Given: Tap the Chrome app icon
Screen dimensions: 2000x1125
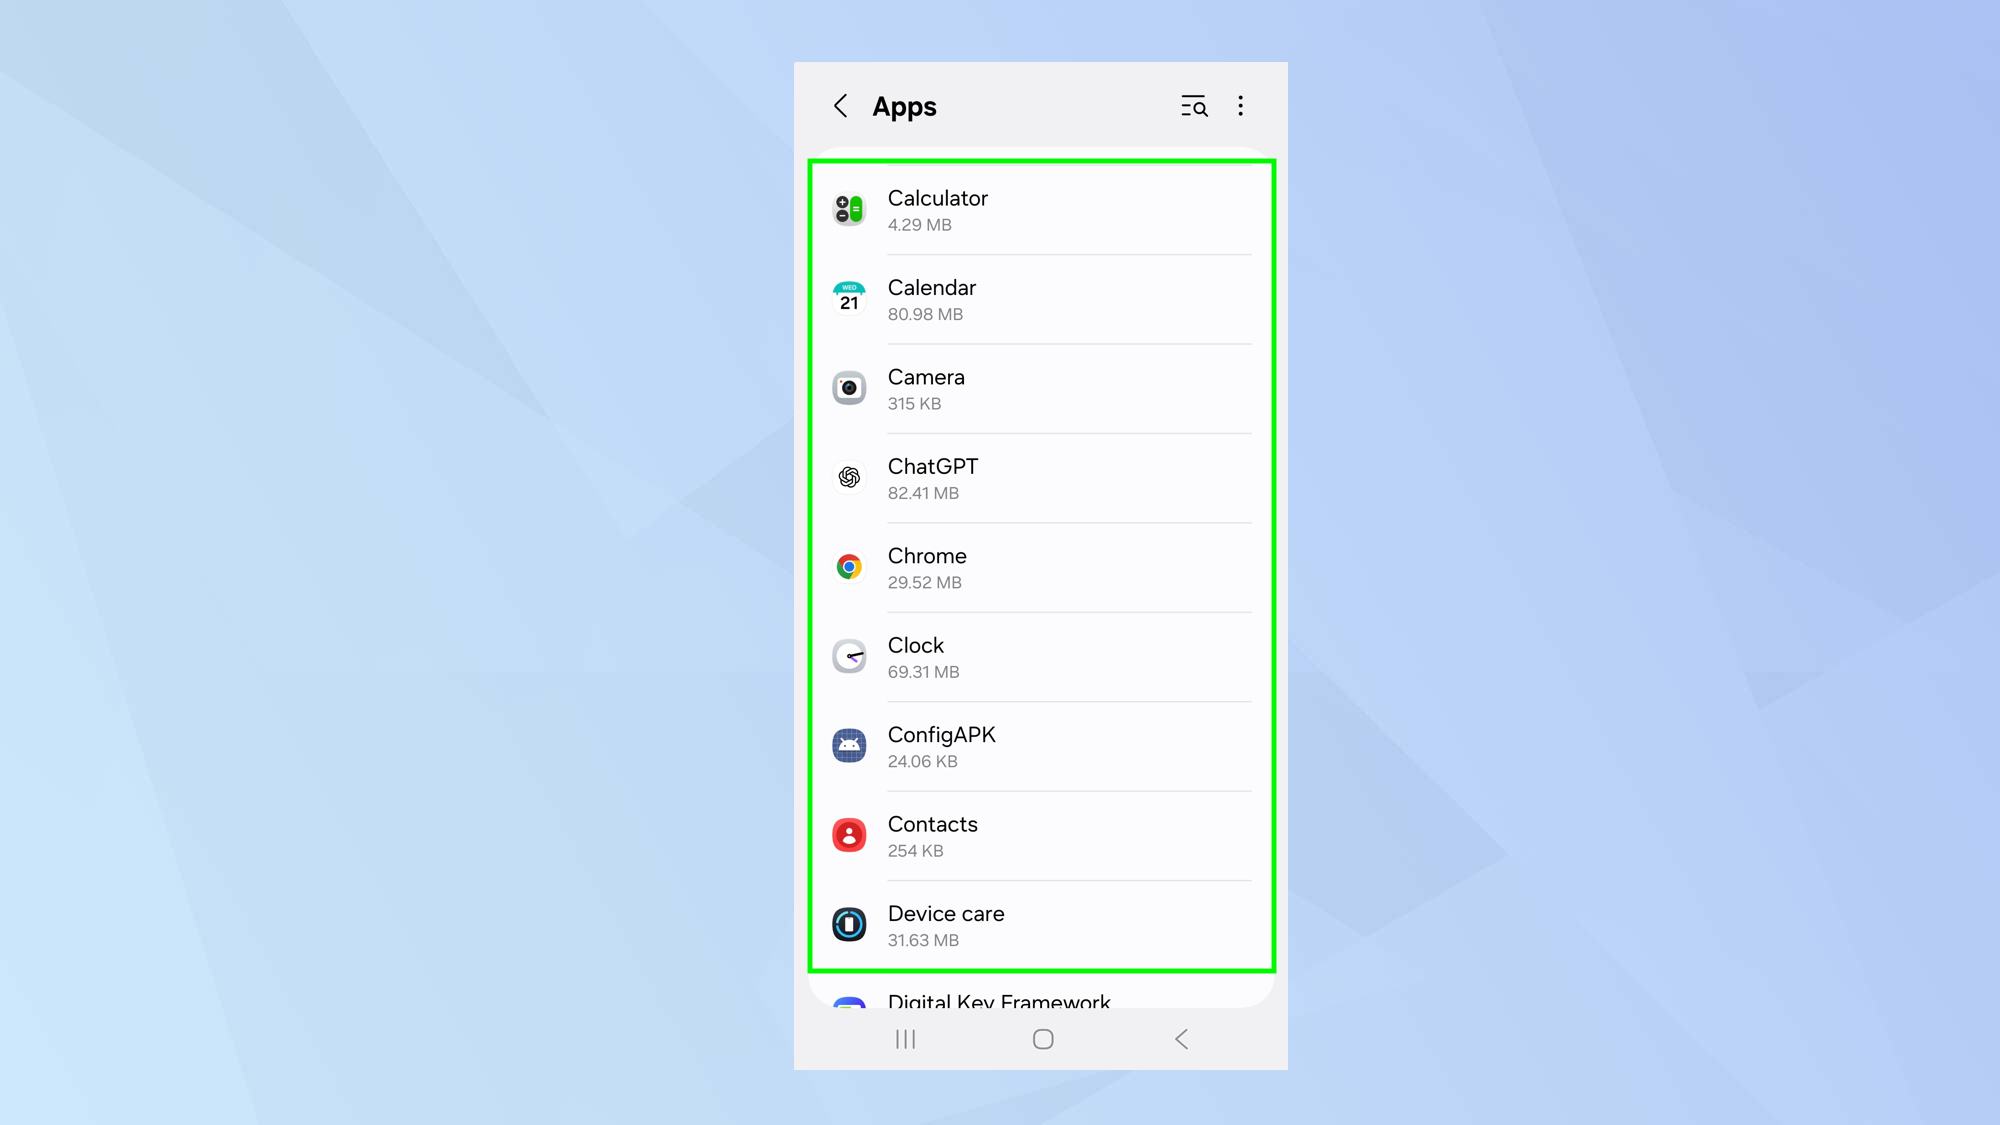Looking at the screenshot, I should click(x=849, y=567).
